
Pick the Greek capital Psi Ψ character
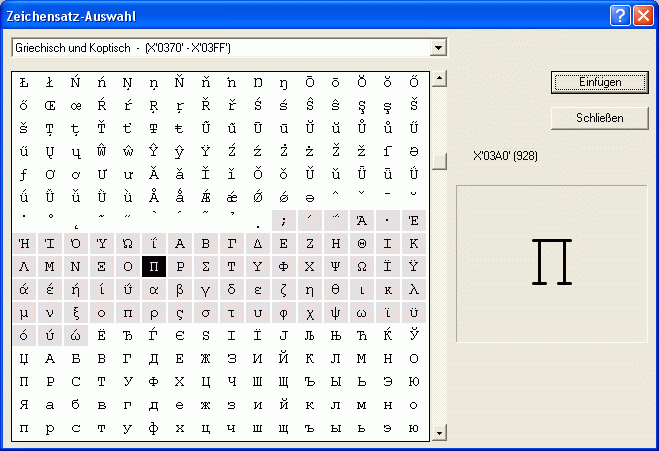click(x=335, y=267)
